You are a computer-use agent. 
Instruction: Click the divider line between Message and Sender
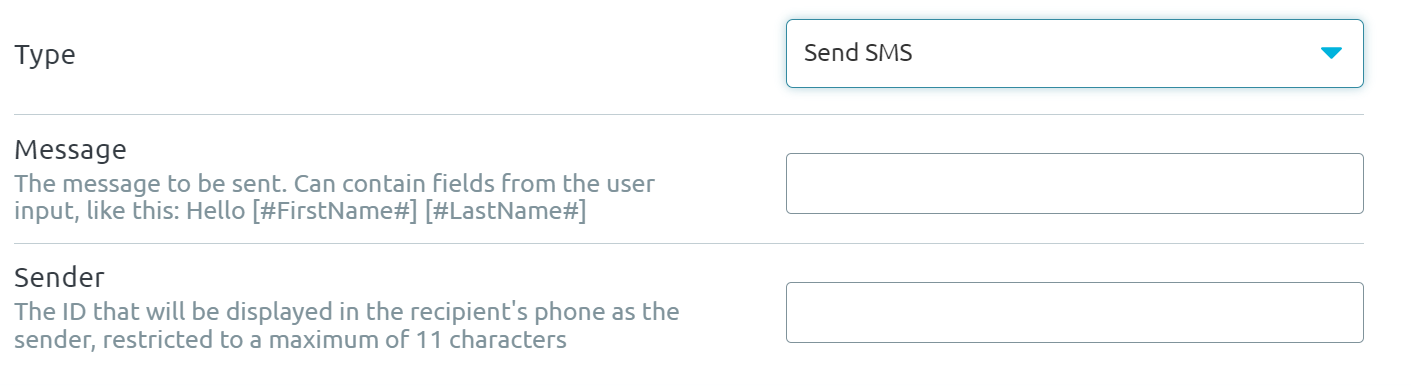[x=689, y=243]
